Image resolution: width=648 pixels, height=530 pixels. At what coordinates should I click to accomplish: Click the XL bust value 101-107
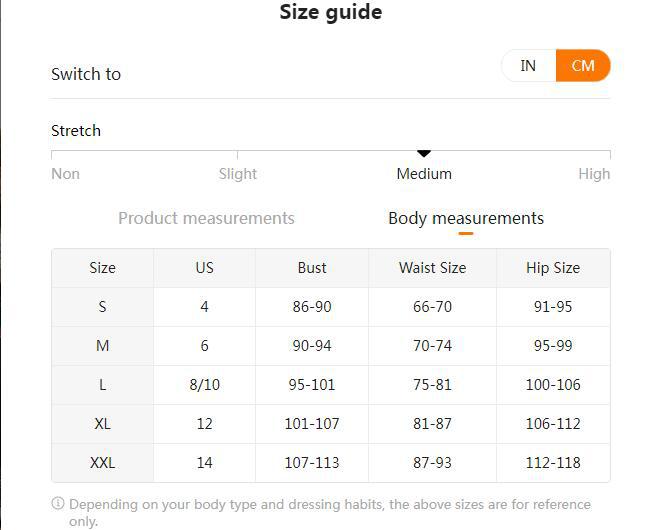312,424
